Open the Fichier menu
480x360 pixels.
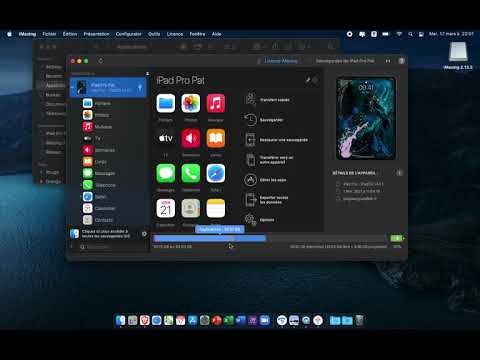click(49, 34)
